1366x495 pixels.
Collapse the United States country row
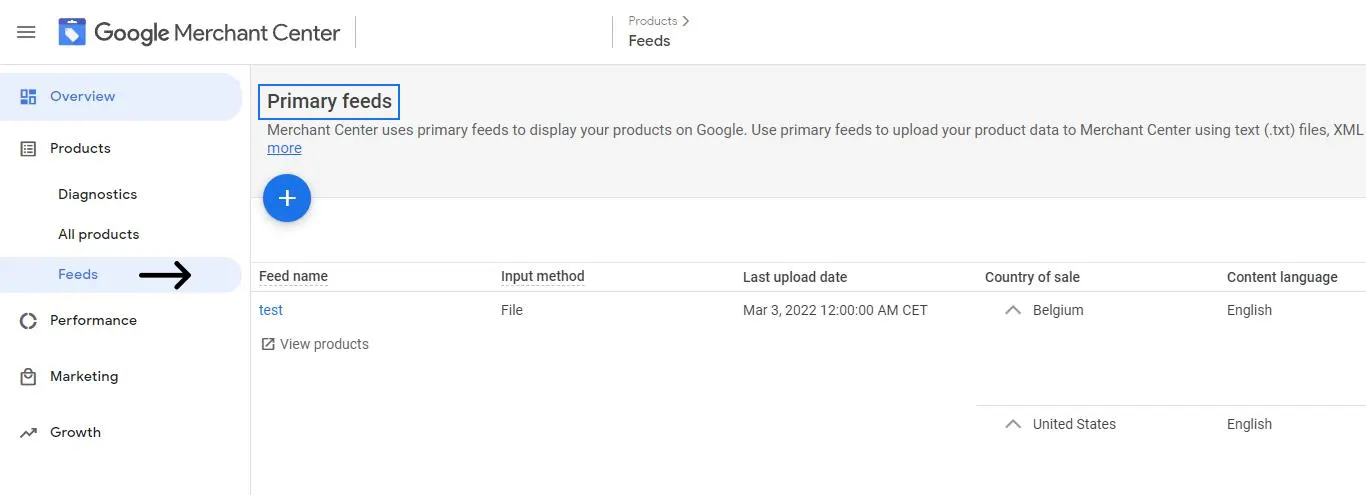[x=1013, y=424]
